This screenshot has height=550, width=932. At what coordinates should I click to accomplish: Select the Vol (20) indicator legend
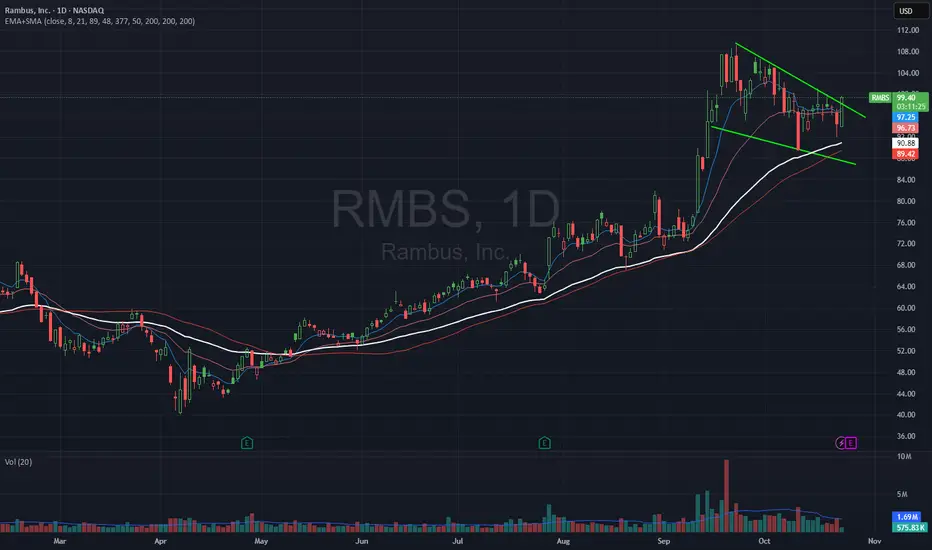coord(18,462)
